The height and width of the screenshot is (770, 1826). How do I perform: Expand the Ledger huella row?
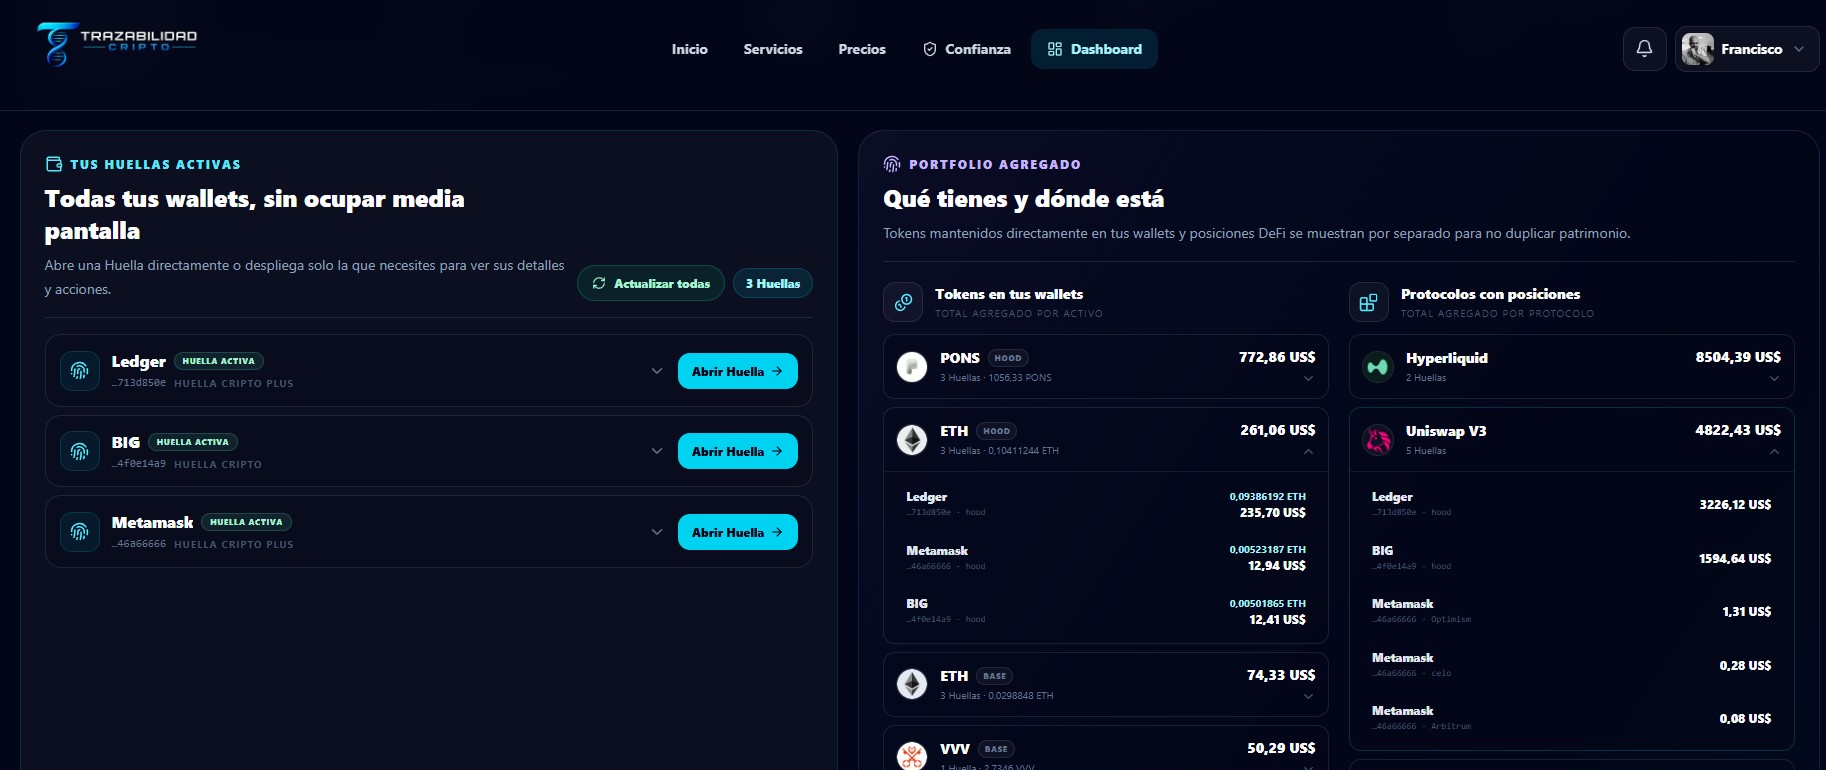point(657,371)
